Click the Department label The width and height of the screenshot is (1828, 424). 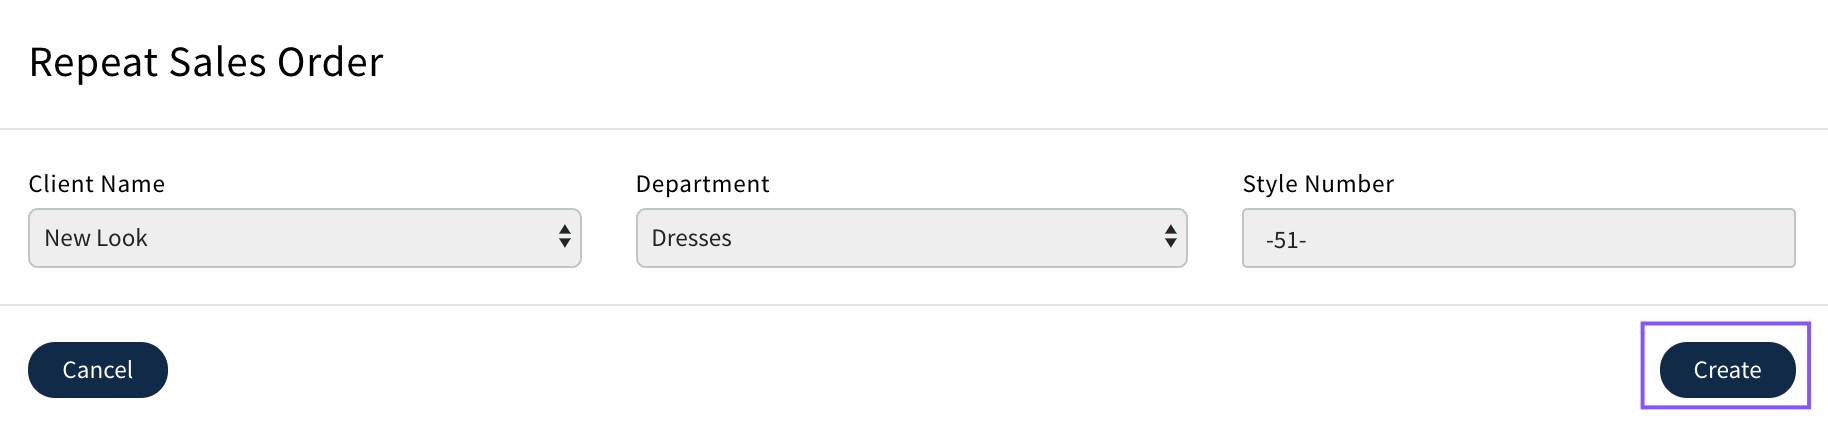pos(703,184)
